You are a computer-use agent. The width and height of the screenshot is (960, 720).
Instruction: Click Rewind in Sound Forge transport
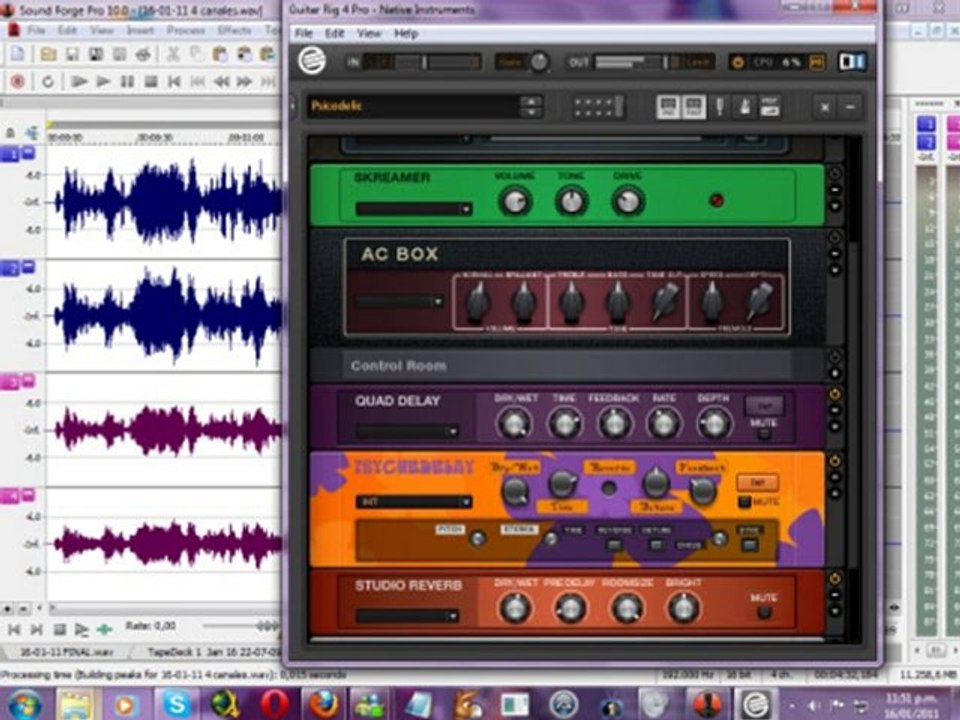click(222, 81)
